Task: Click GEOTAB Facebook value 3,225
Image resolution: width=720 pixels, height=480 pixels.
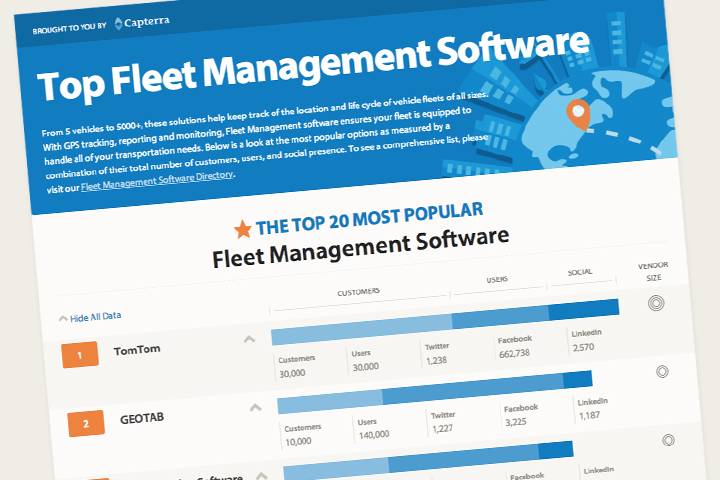Action: click(x=516, y=422)
